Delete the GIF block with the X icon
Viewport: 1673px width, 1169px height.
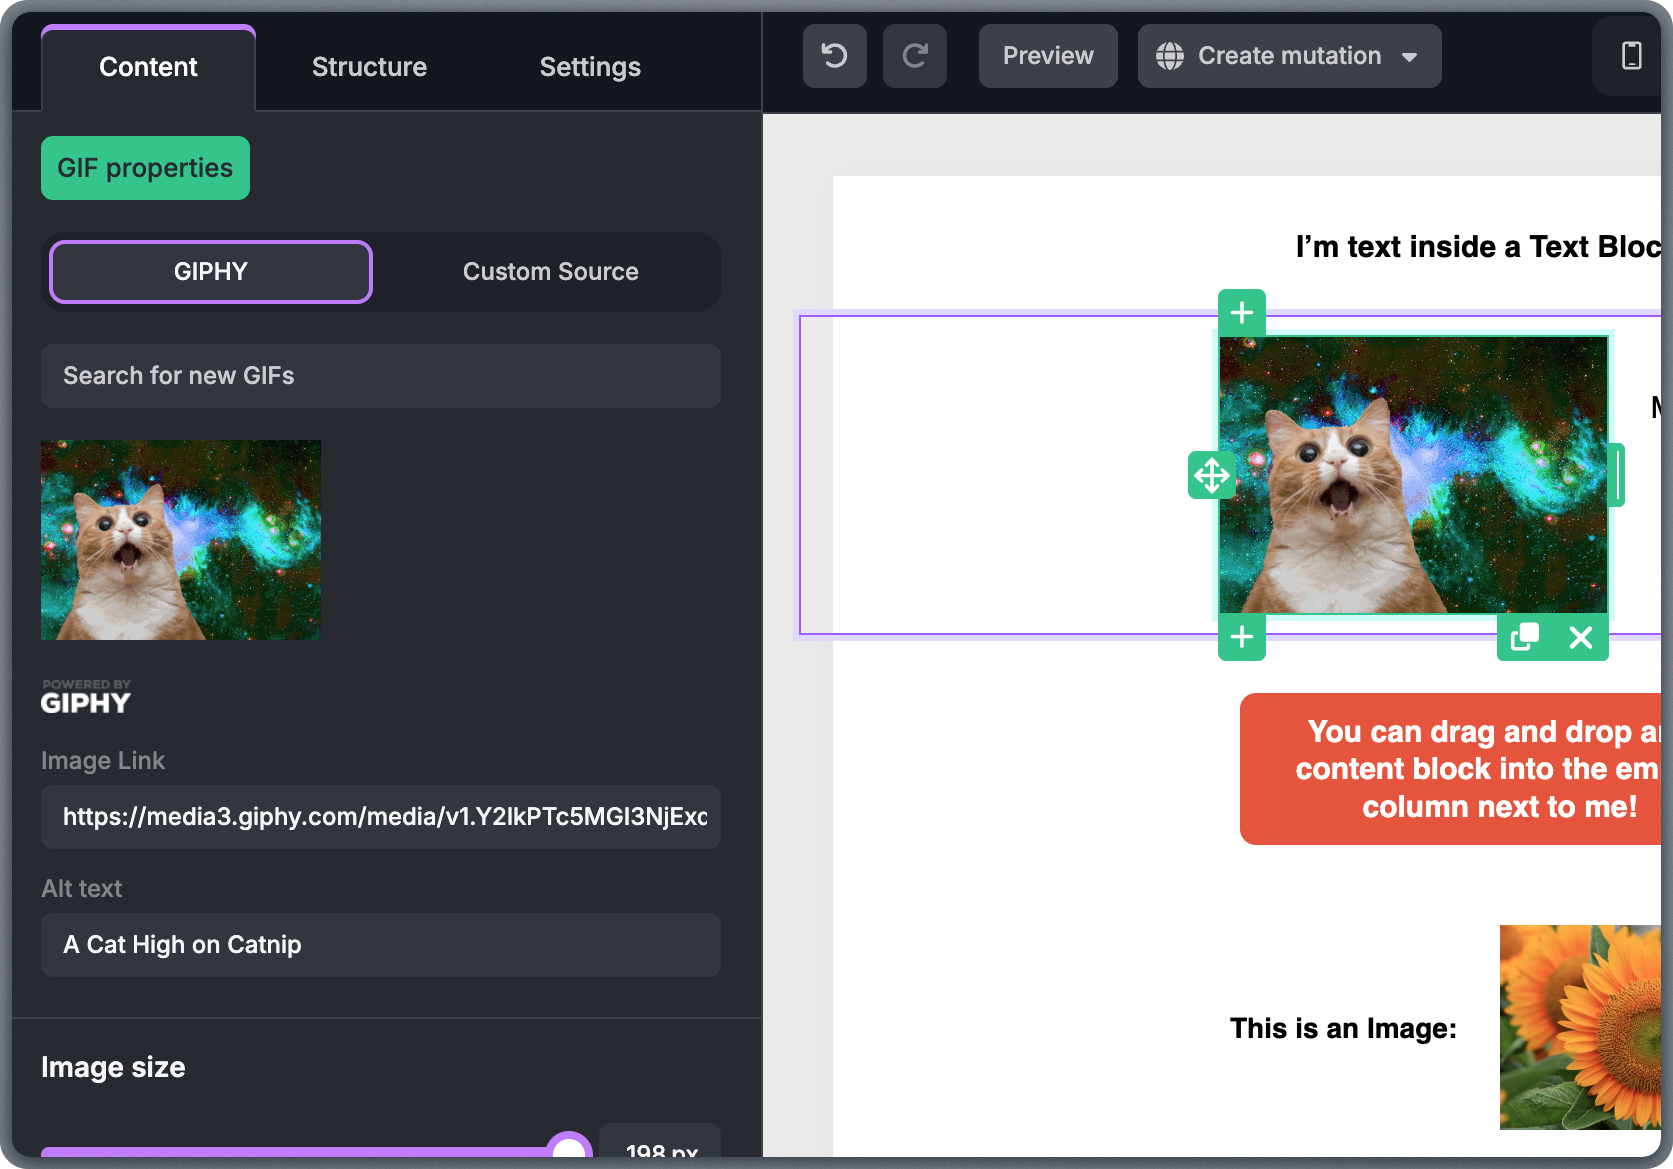(1581, 637)
